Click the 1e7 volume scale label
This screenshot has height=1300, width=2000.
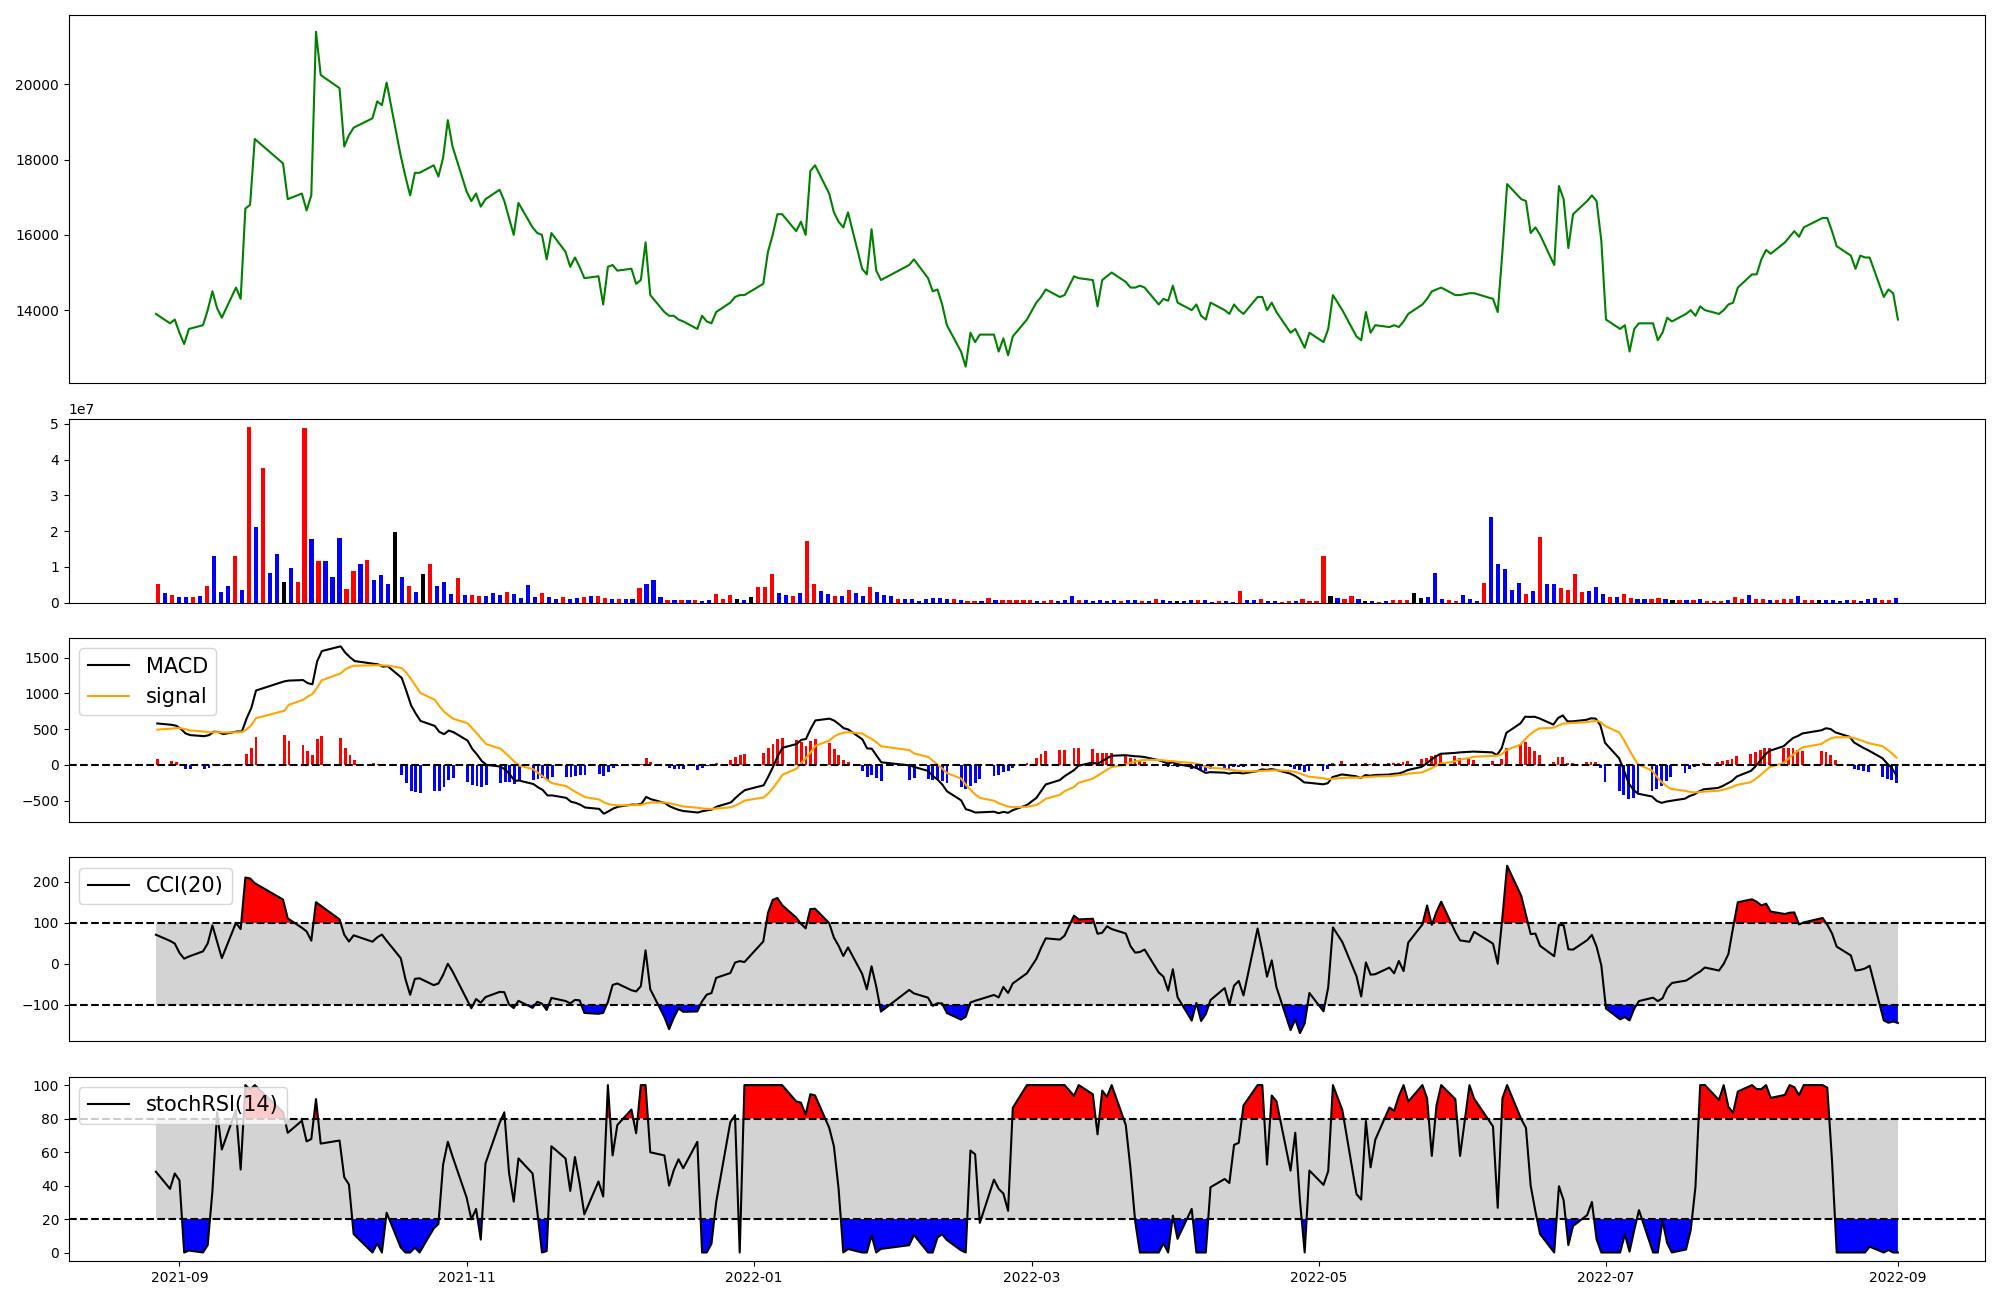click(x=81, y=409)
